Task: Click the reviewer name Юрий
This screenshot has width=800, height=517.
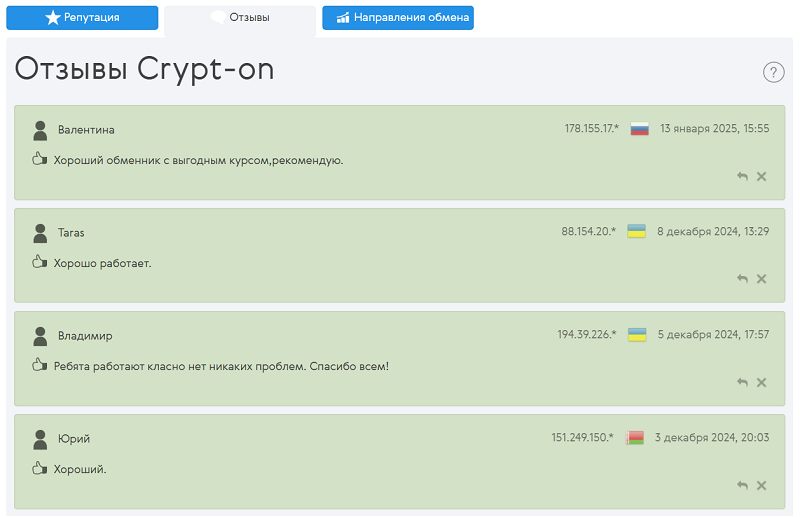Action: click(x=74, y=439)
